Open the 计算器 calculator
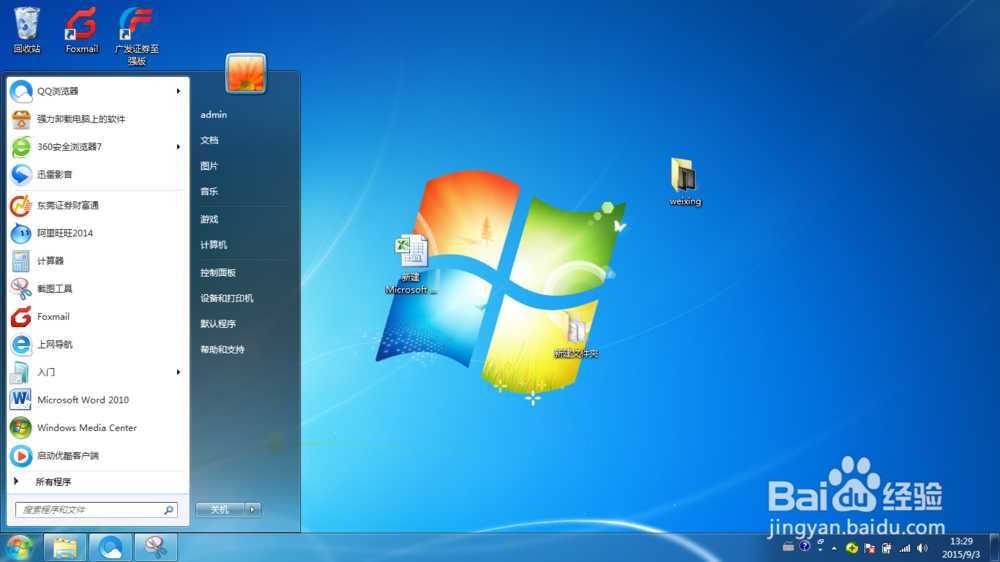This screenshot has height=562, width=1000. pos(98,261)
